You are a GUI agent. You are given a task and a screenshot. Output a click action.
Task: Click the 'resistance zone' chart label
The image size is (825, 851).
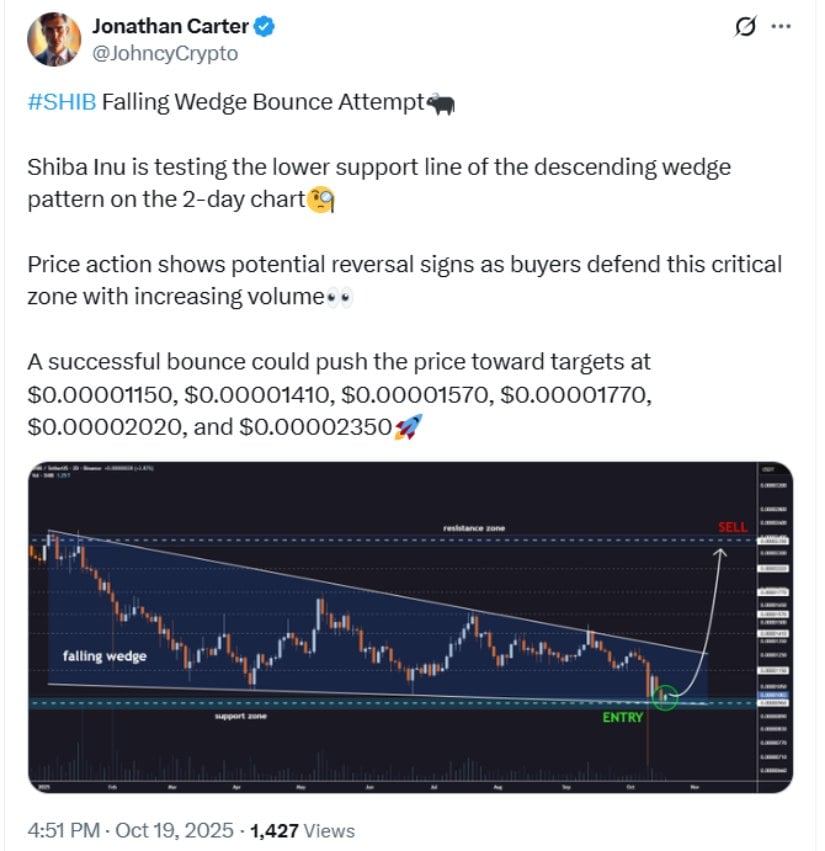[477, 527]
